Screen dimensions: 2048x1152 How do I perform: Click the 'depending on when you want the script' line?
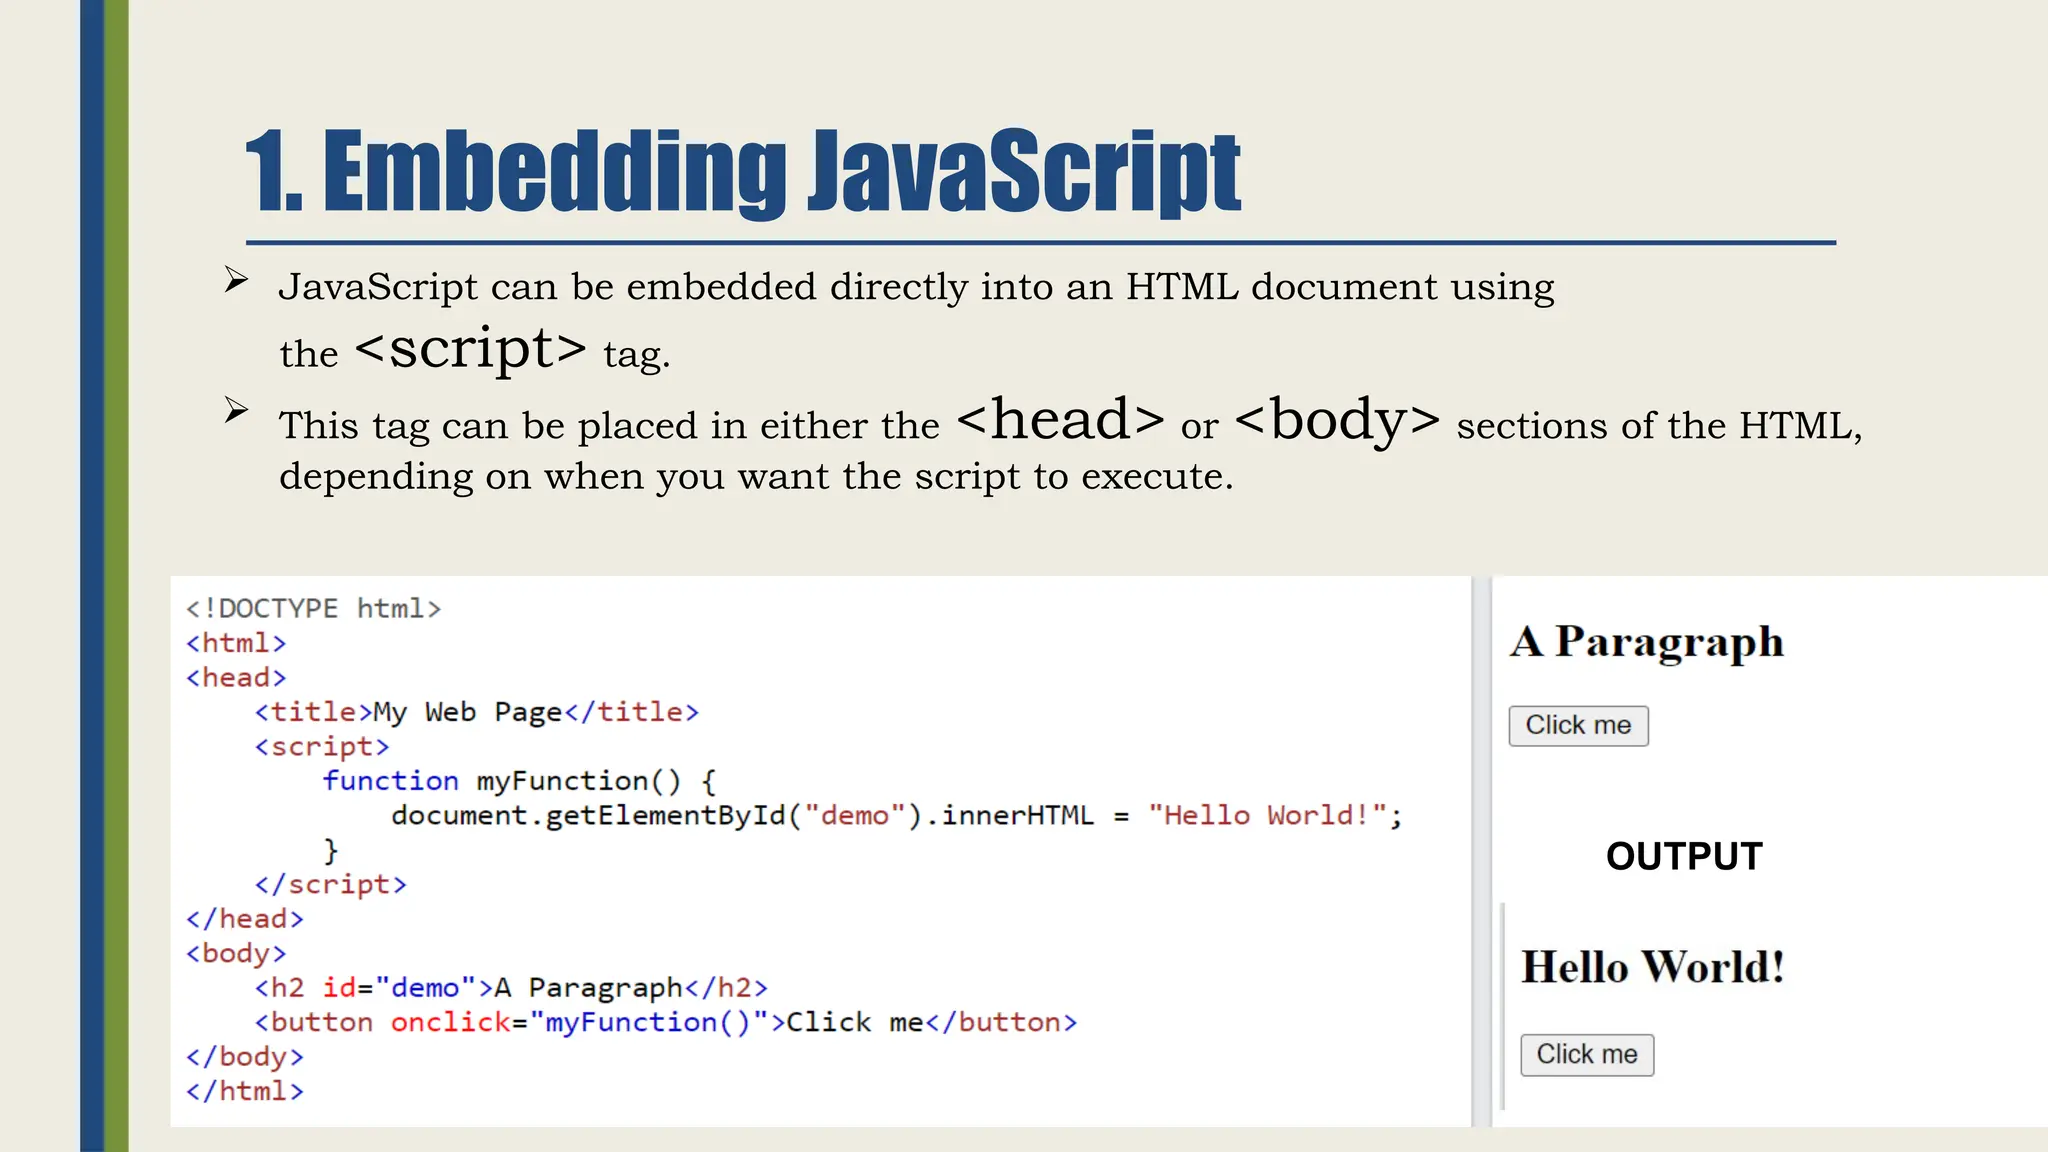(x=756, y=477)
